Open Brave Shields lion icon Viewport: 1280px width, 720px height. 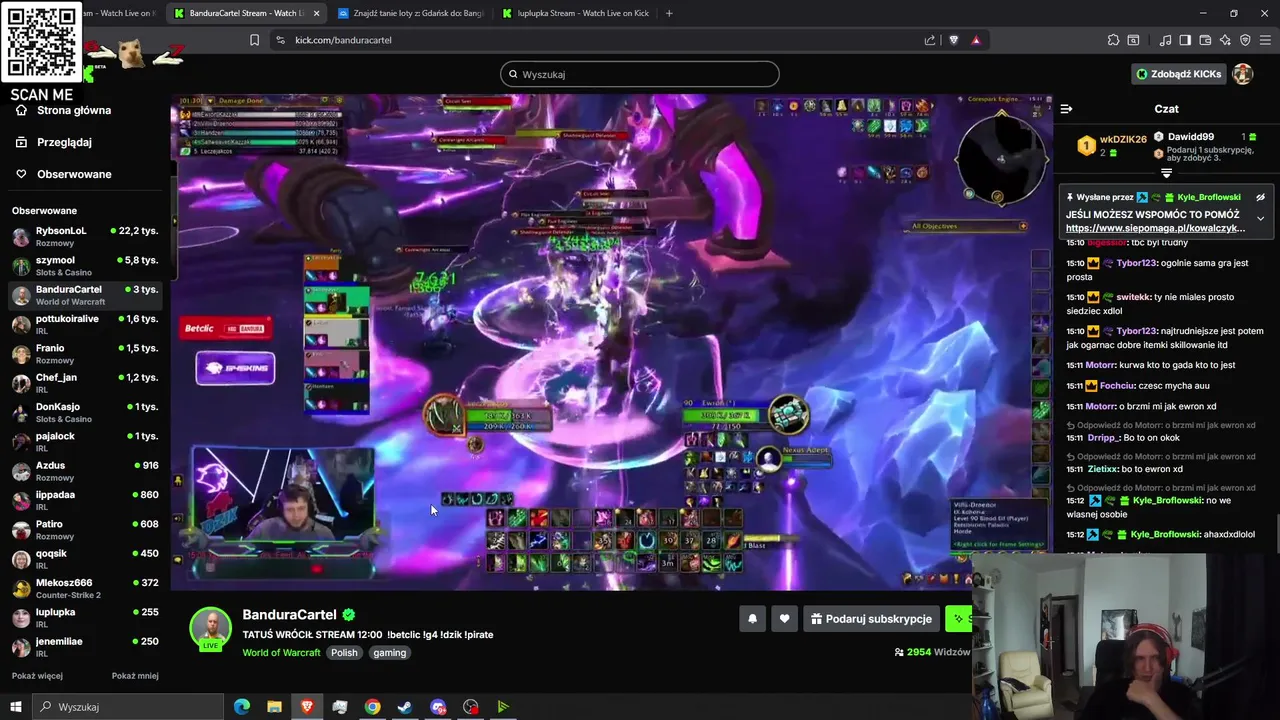pos(953,40)
